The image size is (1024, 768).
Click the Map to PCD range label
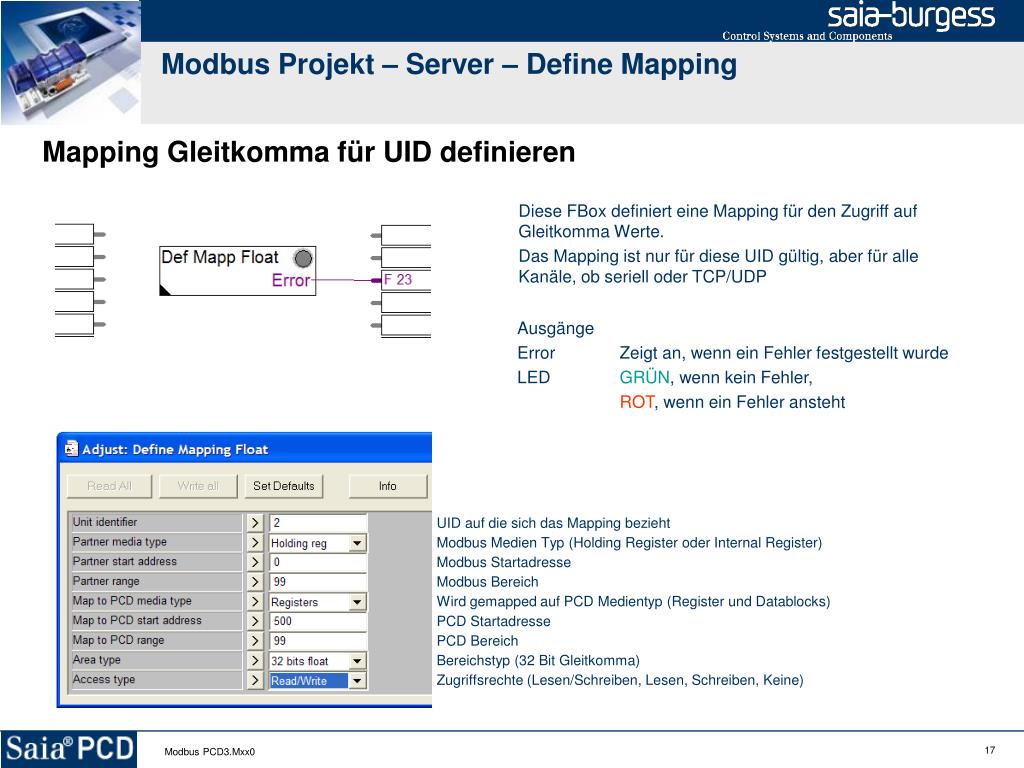point(155,640)
